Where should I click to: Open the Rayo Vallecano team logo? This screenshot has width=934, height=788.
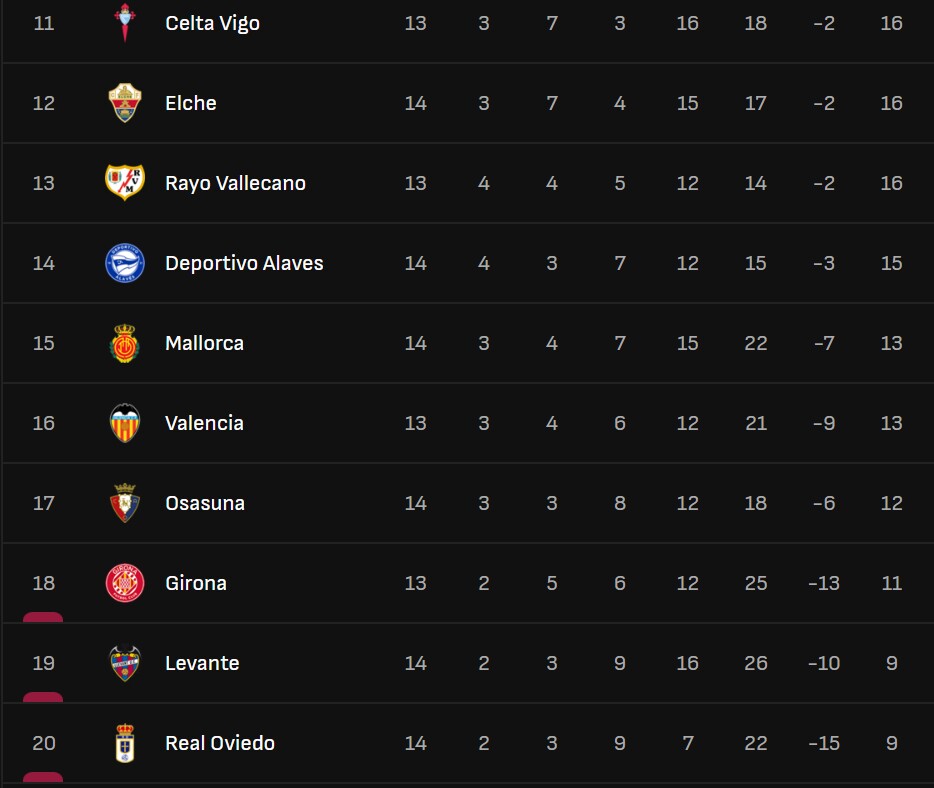point(125,183)
